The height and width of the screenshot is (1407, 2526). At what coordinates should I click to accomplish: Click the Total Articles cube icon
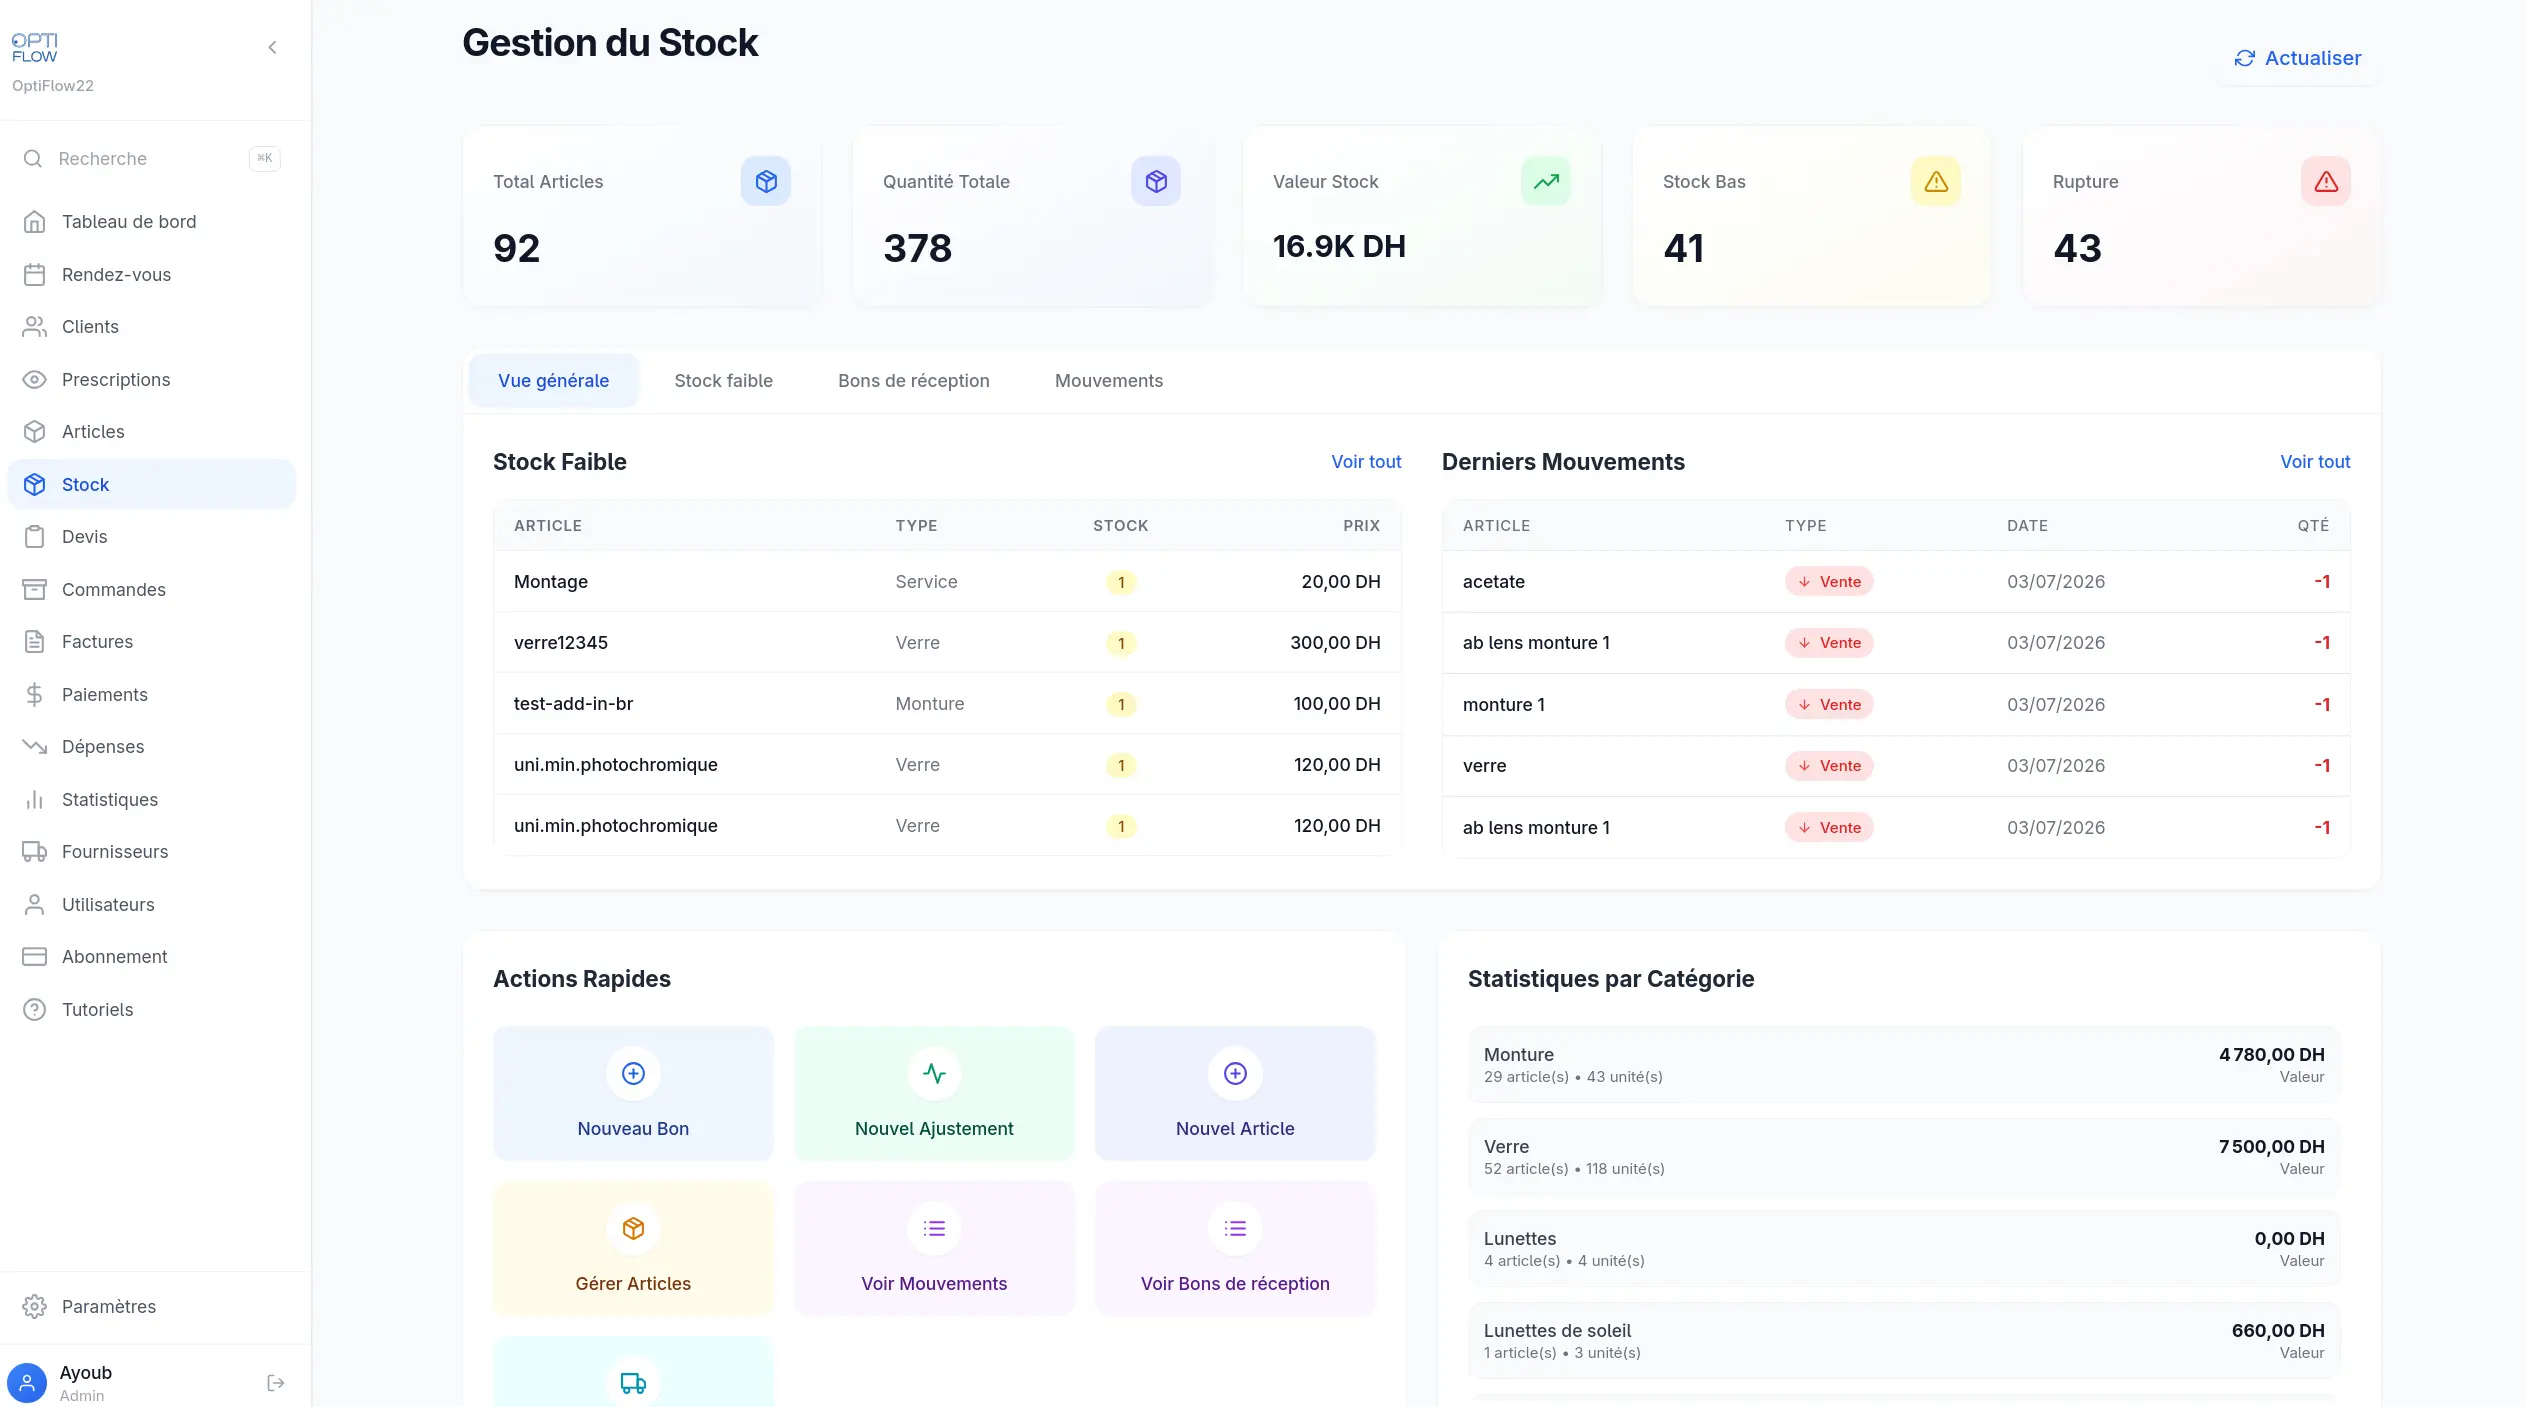tap(766, 181)
